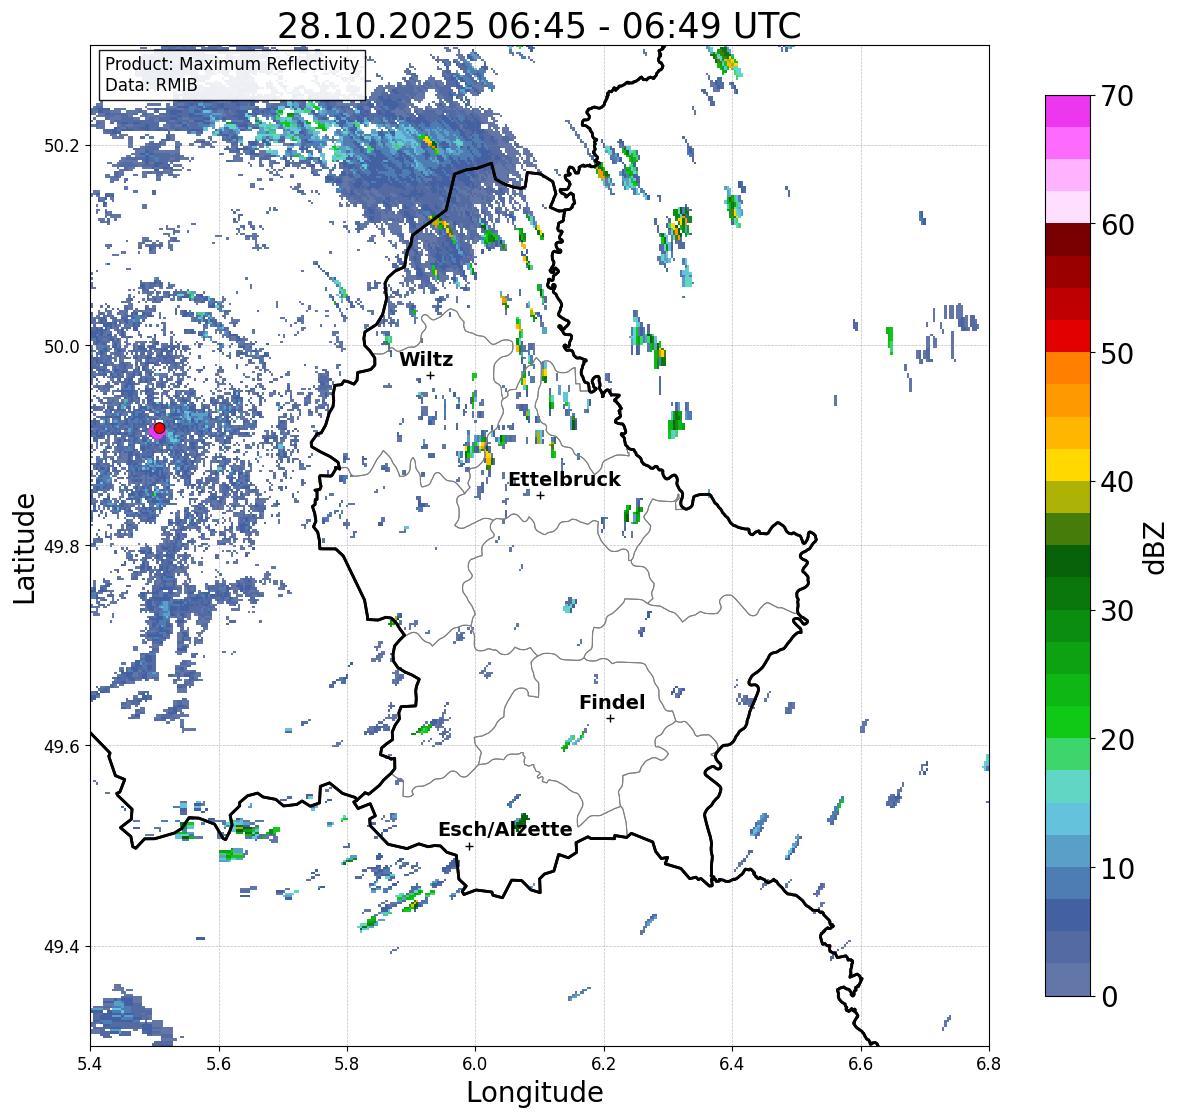
Task: Click the 49.8 latitude tick label
Action: [62, 546]
